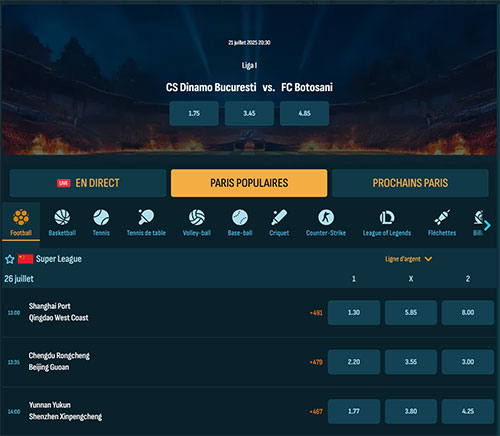
Task: Select Yunnan Yukun win odds 1.77
Action: (x=354, y=411)
